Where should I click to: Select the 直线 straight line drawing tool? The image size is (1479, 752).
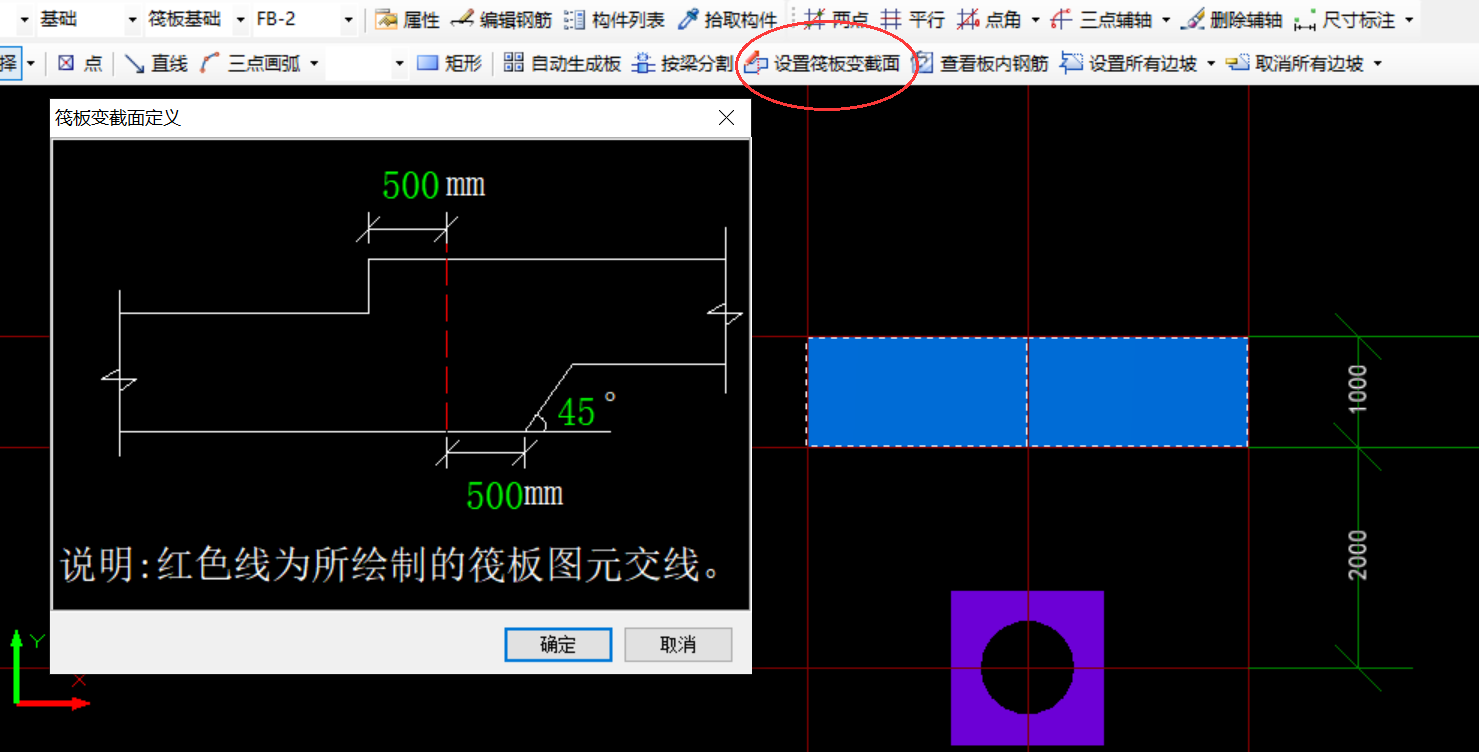pos(157,64)
